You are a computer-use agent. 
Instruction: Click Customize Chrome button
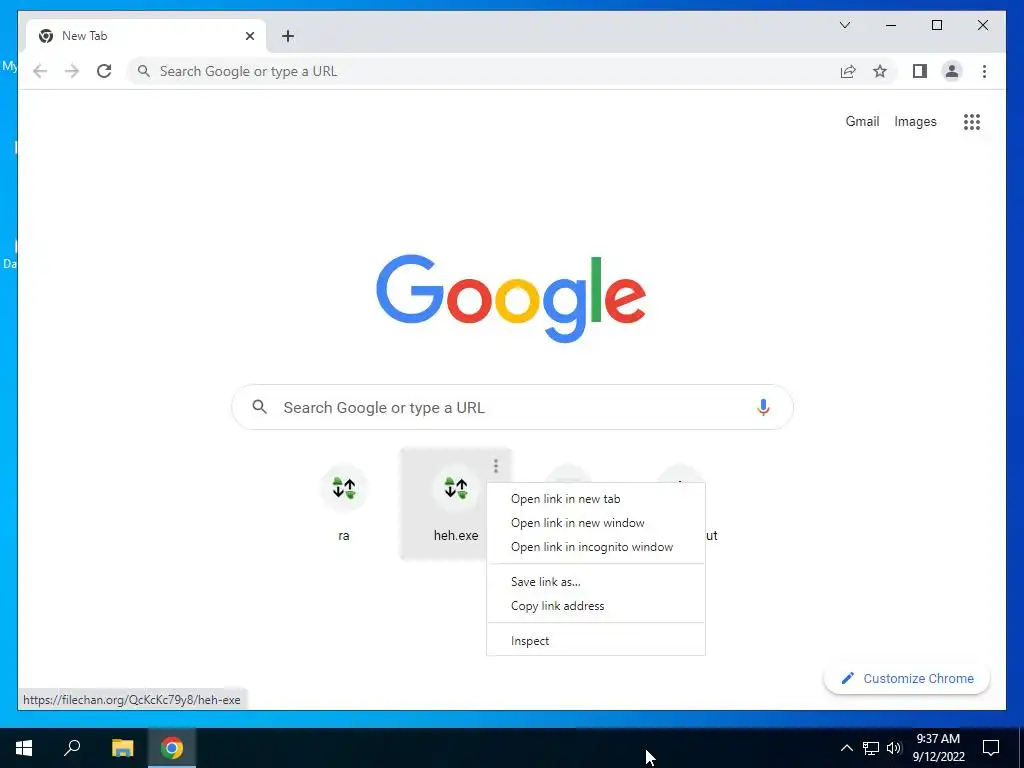(906, 679)
